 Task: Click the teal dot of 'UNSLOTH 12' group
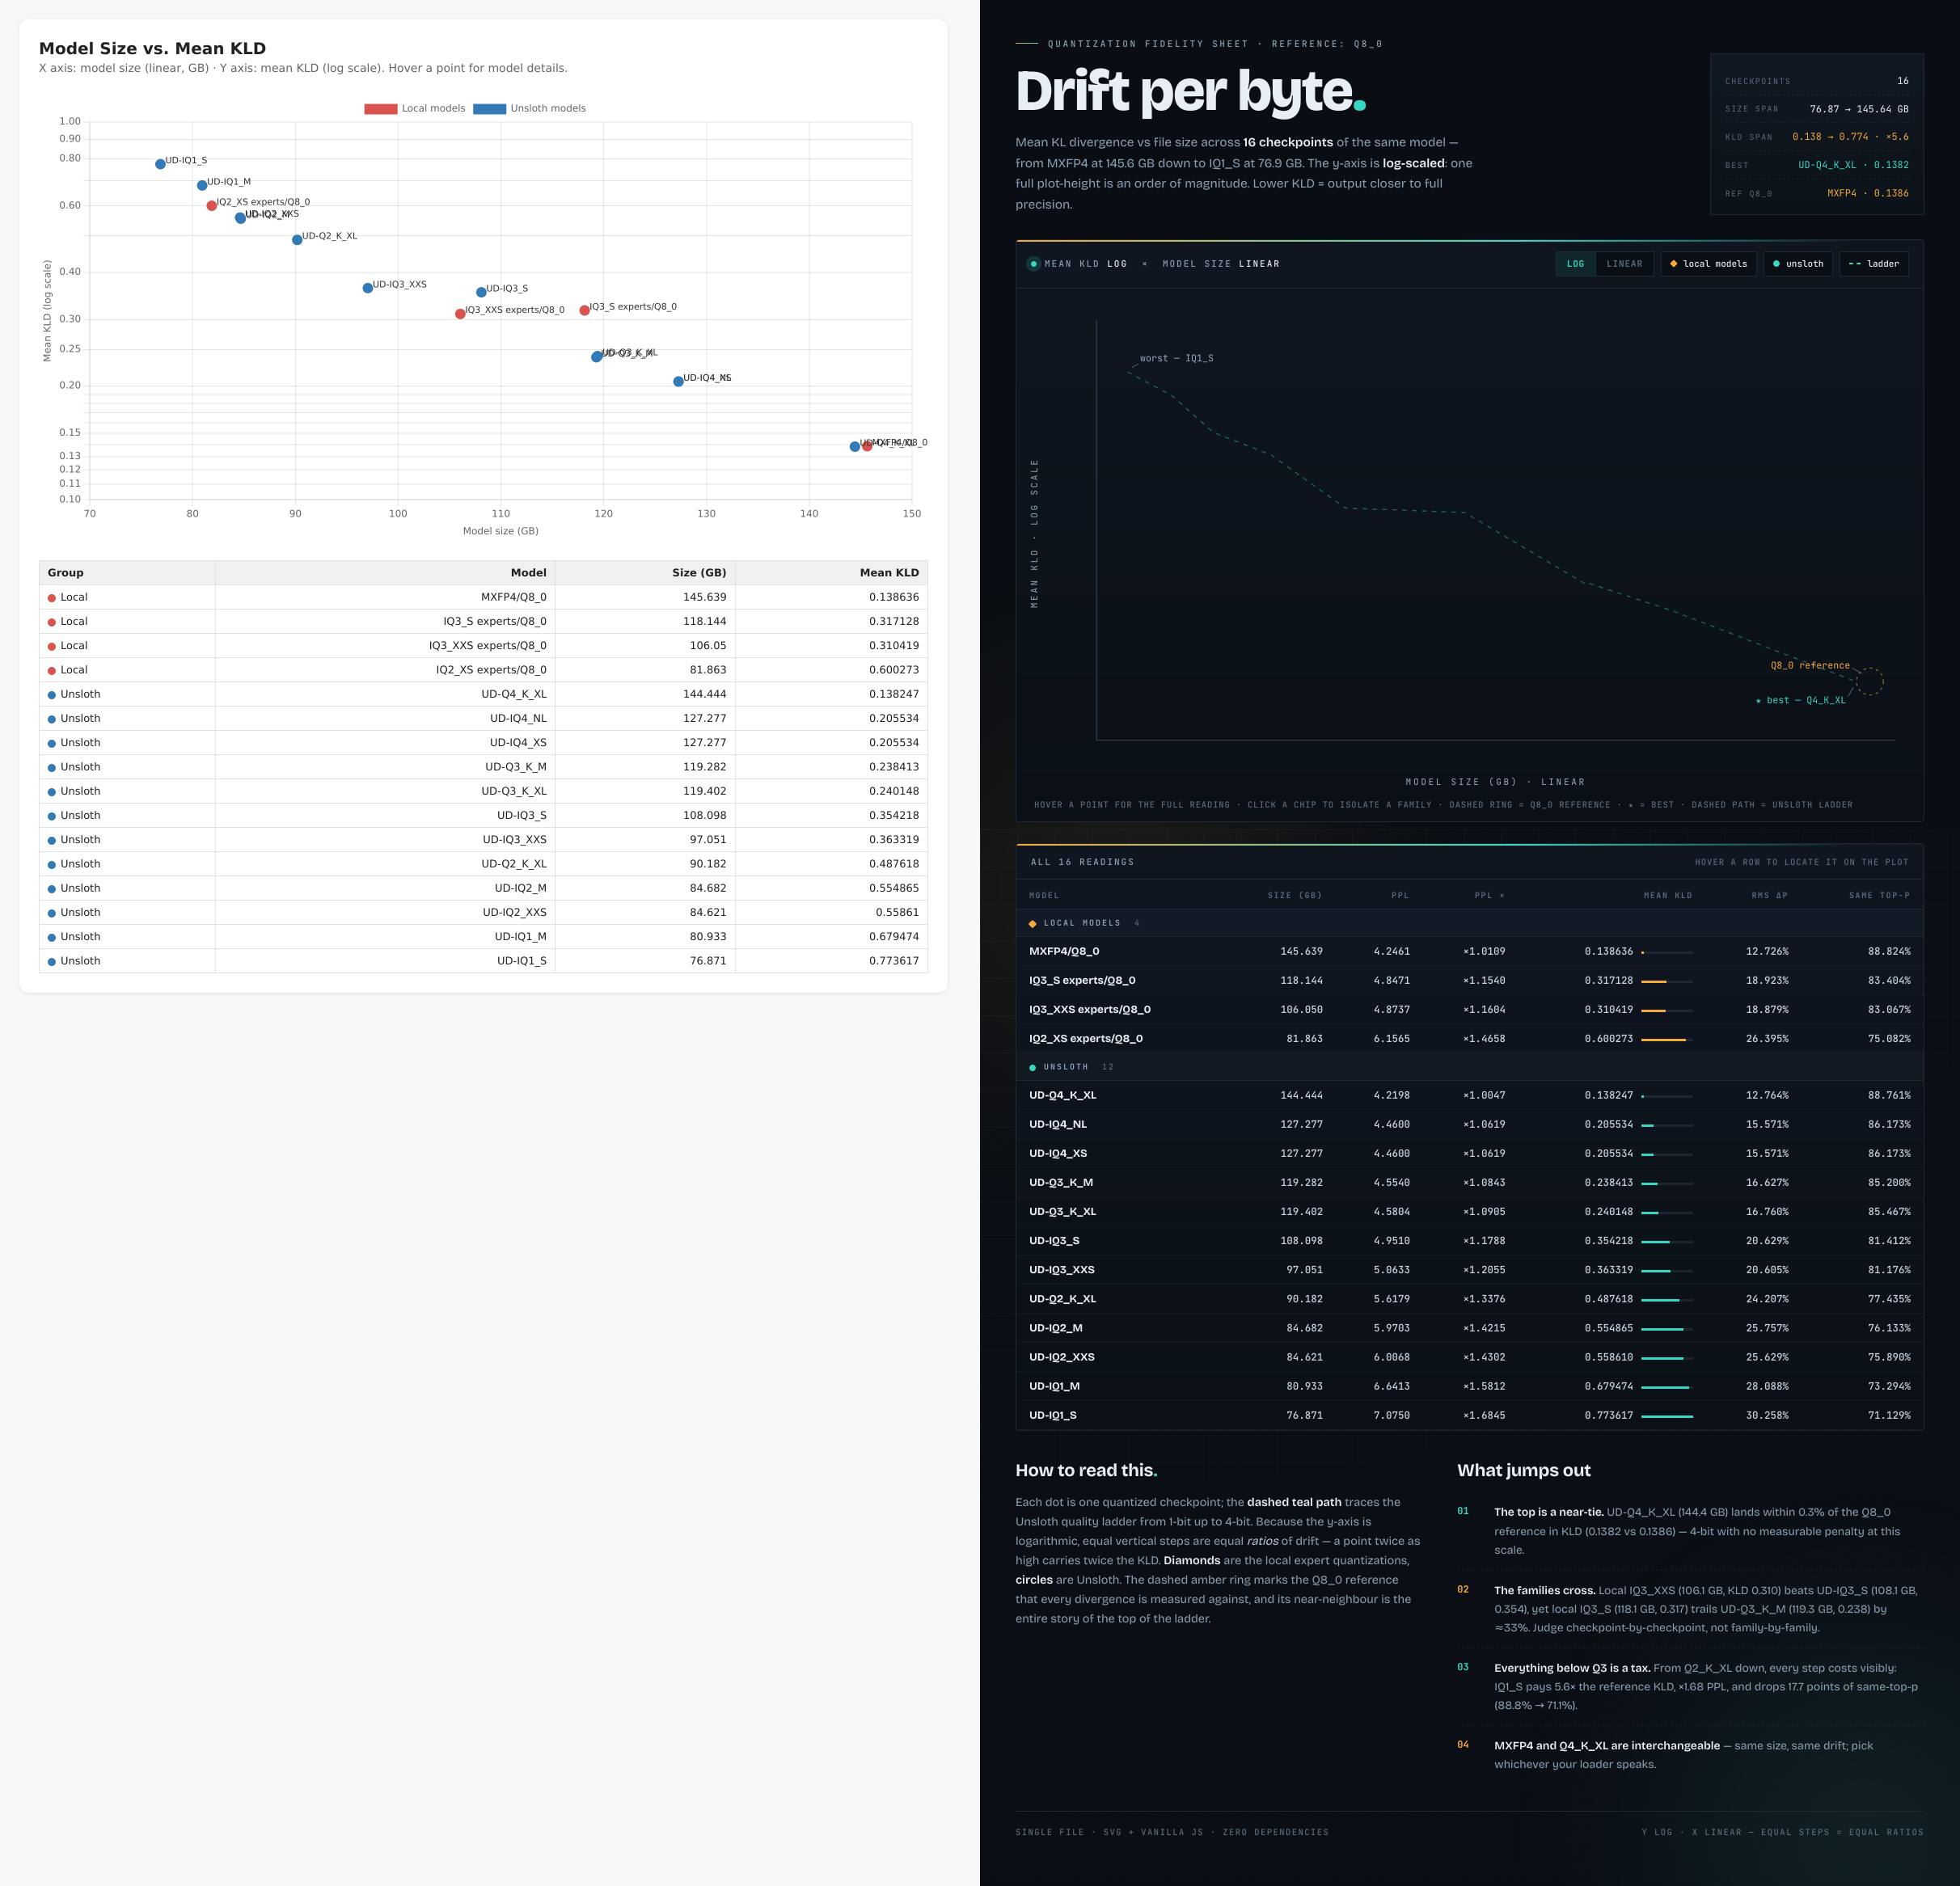(1032, 1067)
